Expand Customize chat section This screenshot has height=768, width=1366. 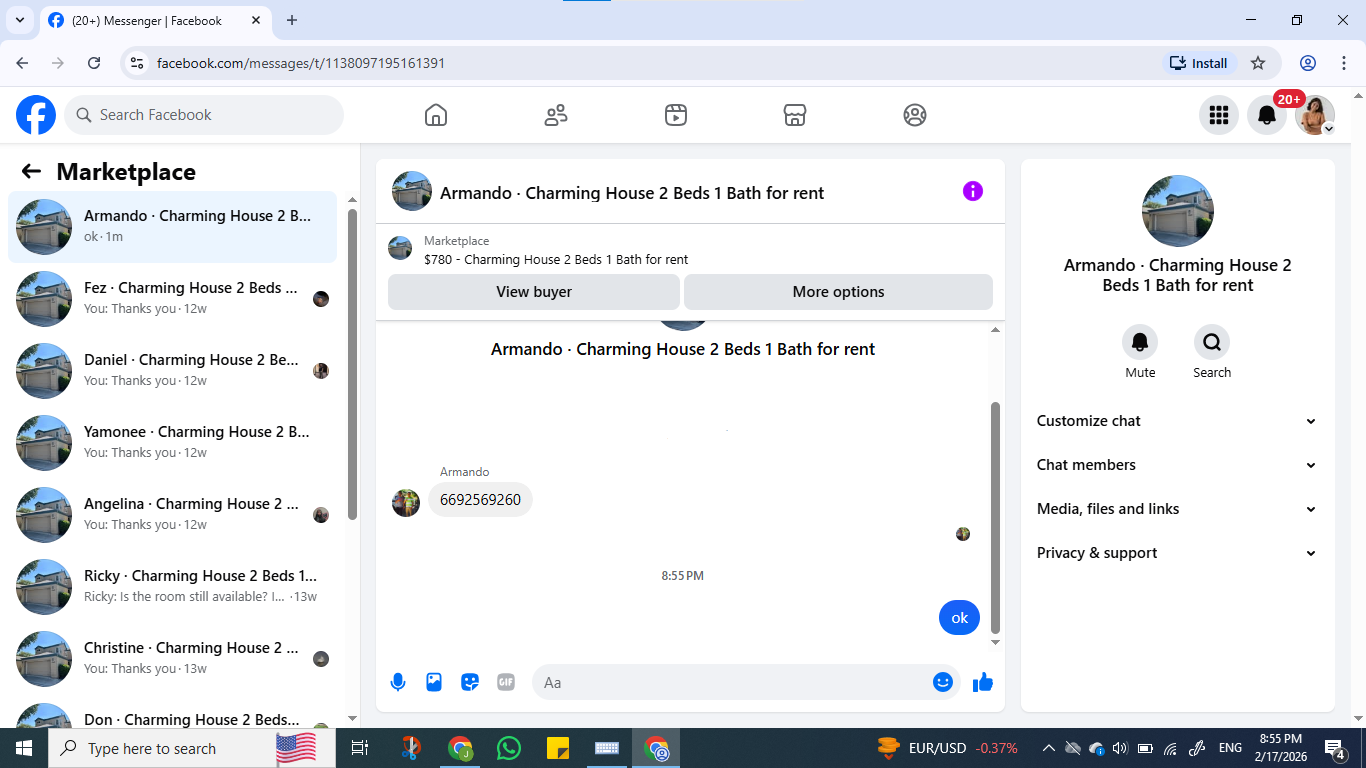click(x=1177, y=421)
